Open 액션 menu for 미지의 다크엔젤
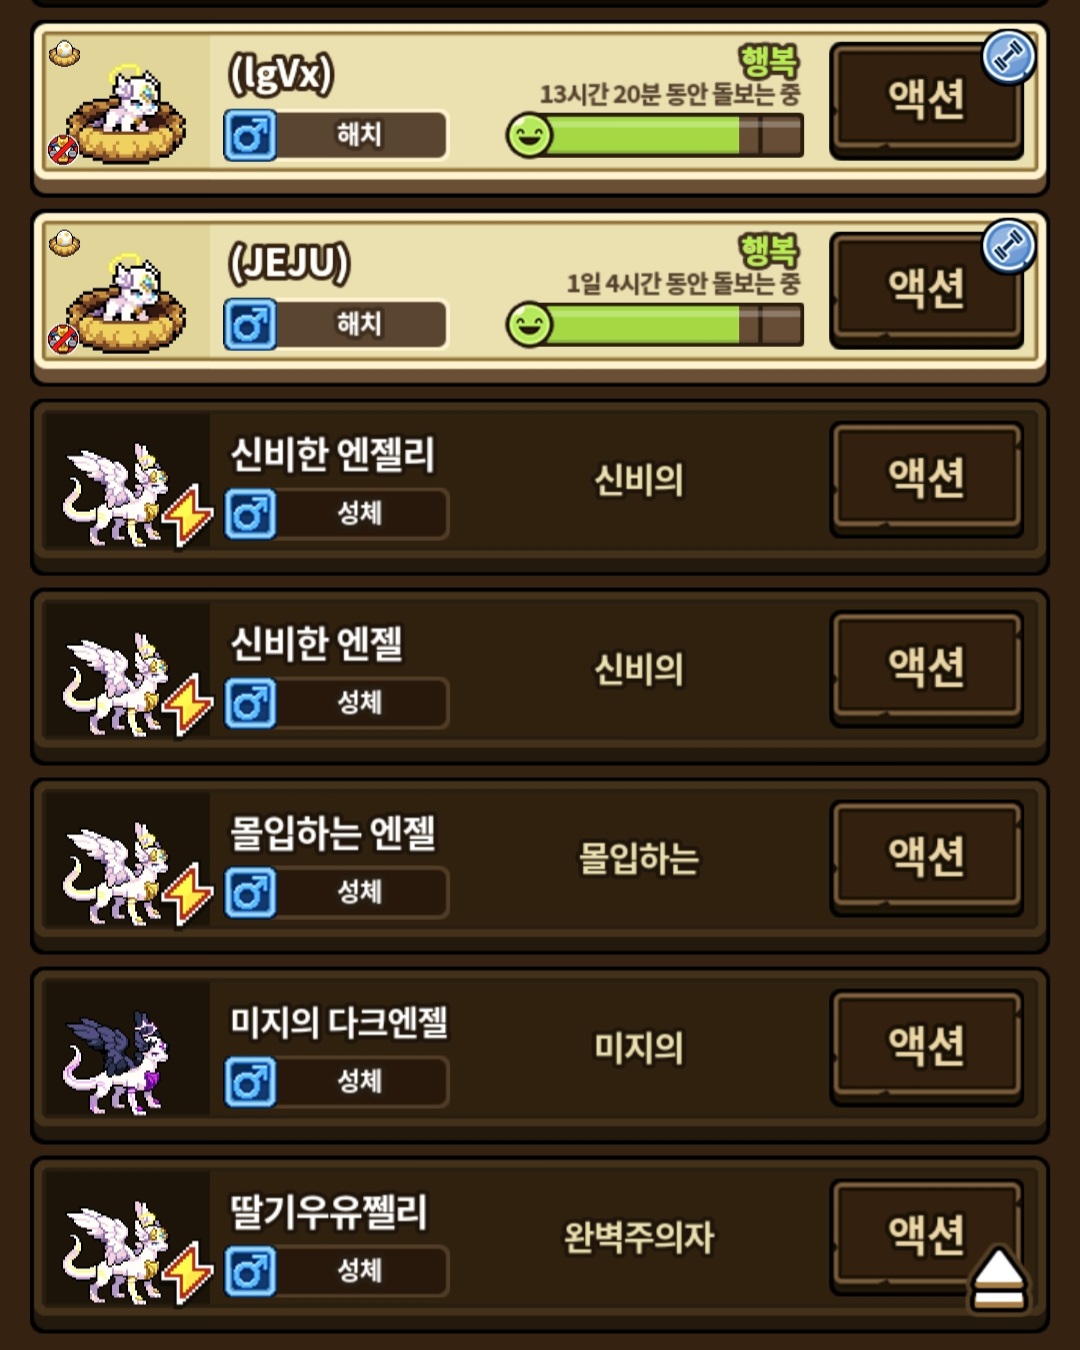1080x1350 pixels. [926, 1046]
